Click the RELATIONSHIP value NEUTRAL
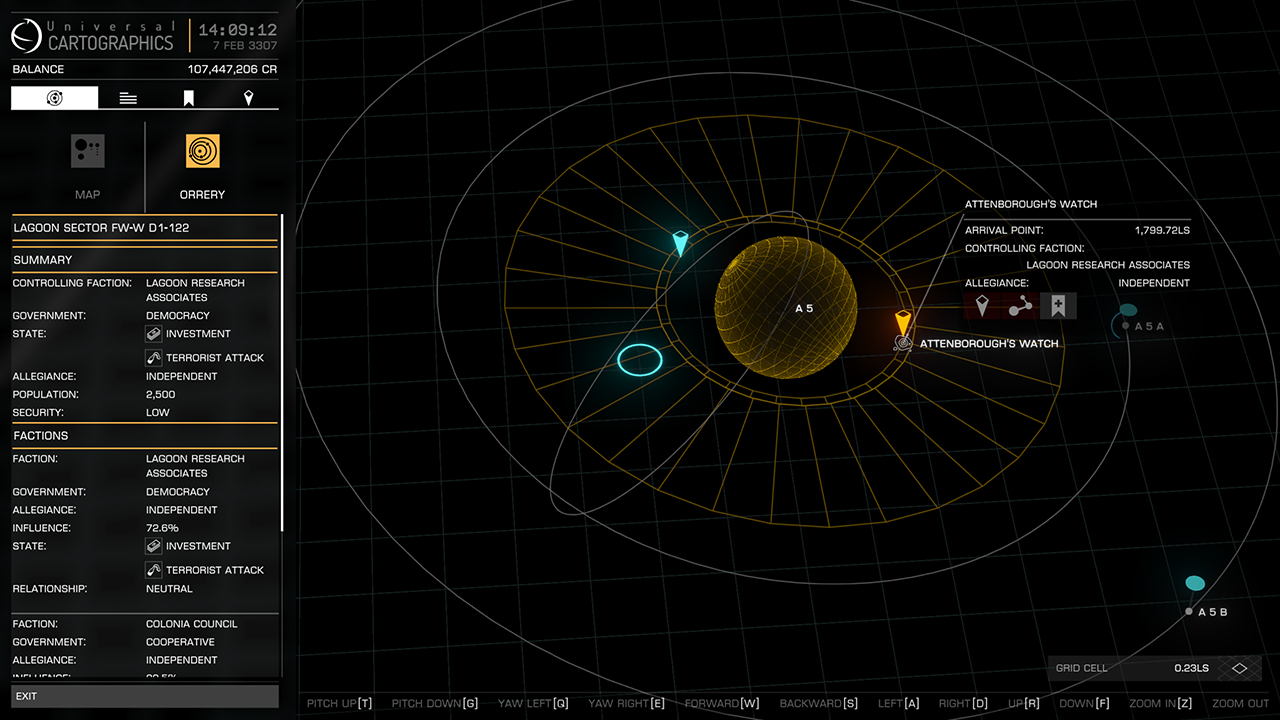 tap(169, 589)
